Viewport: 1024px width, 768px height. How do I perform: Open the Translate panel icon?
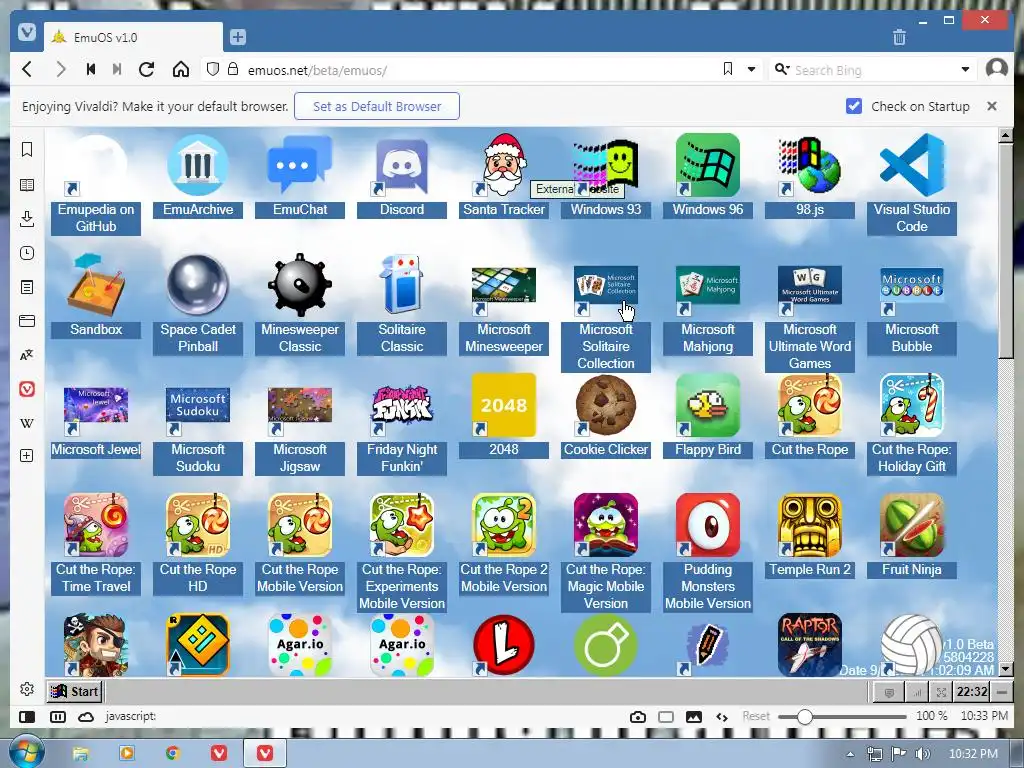pyautogui.click(x=27, y=355)
